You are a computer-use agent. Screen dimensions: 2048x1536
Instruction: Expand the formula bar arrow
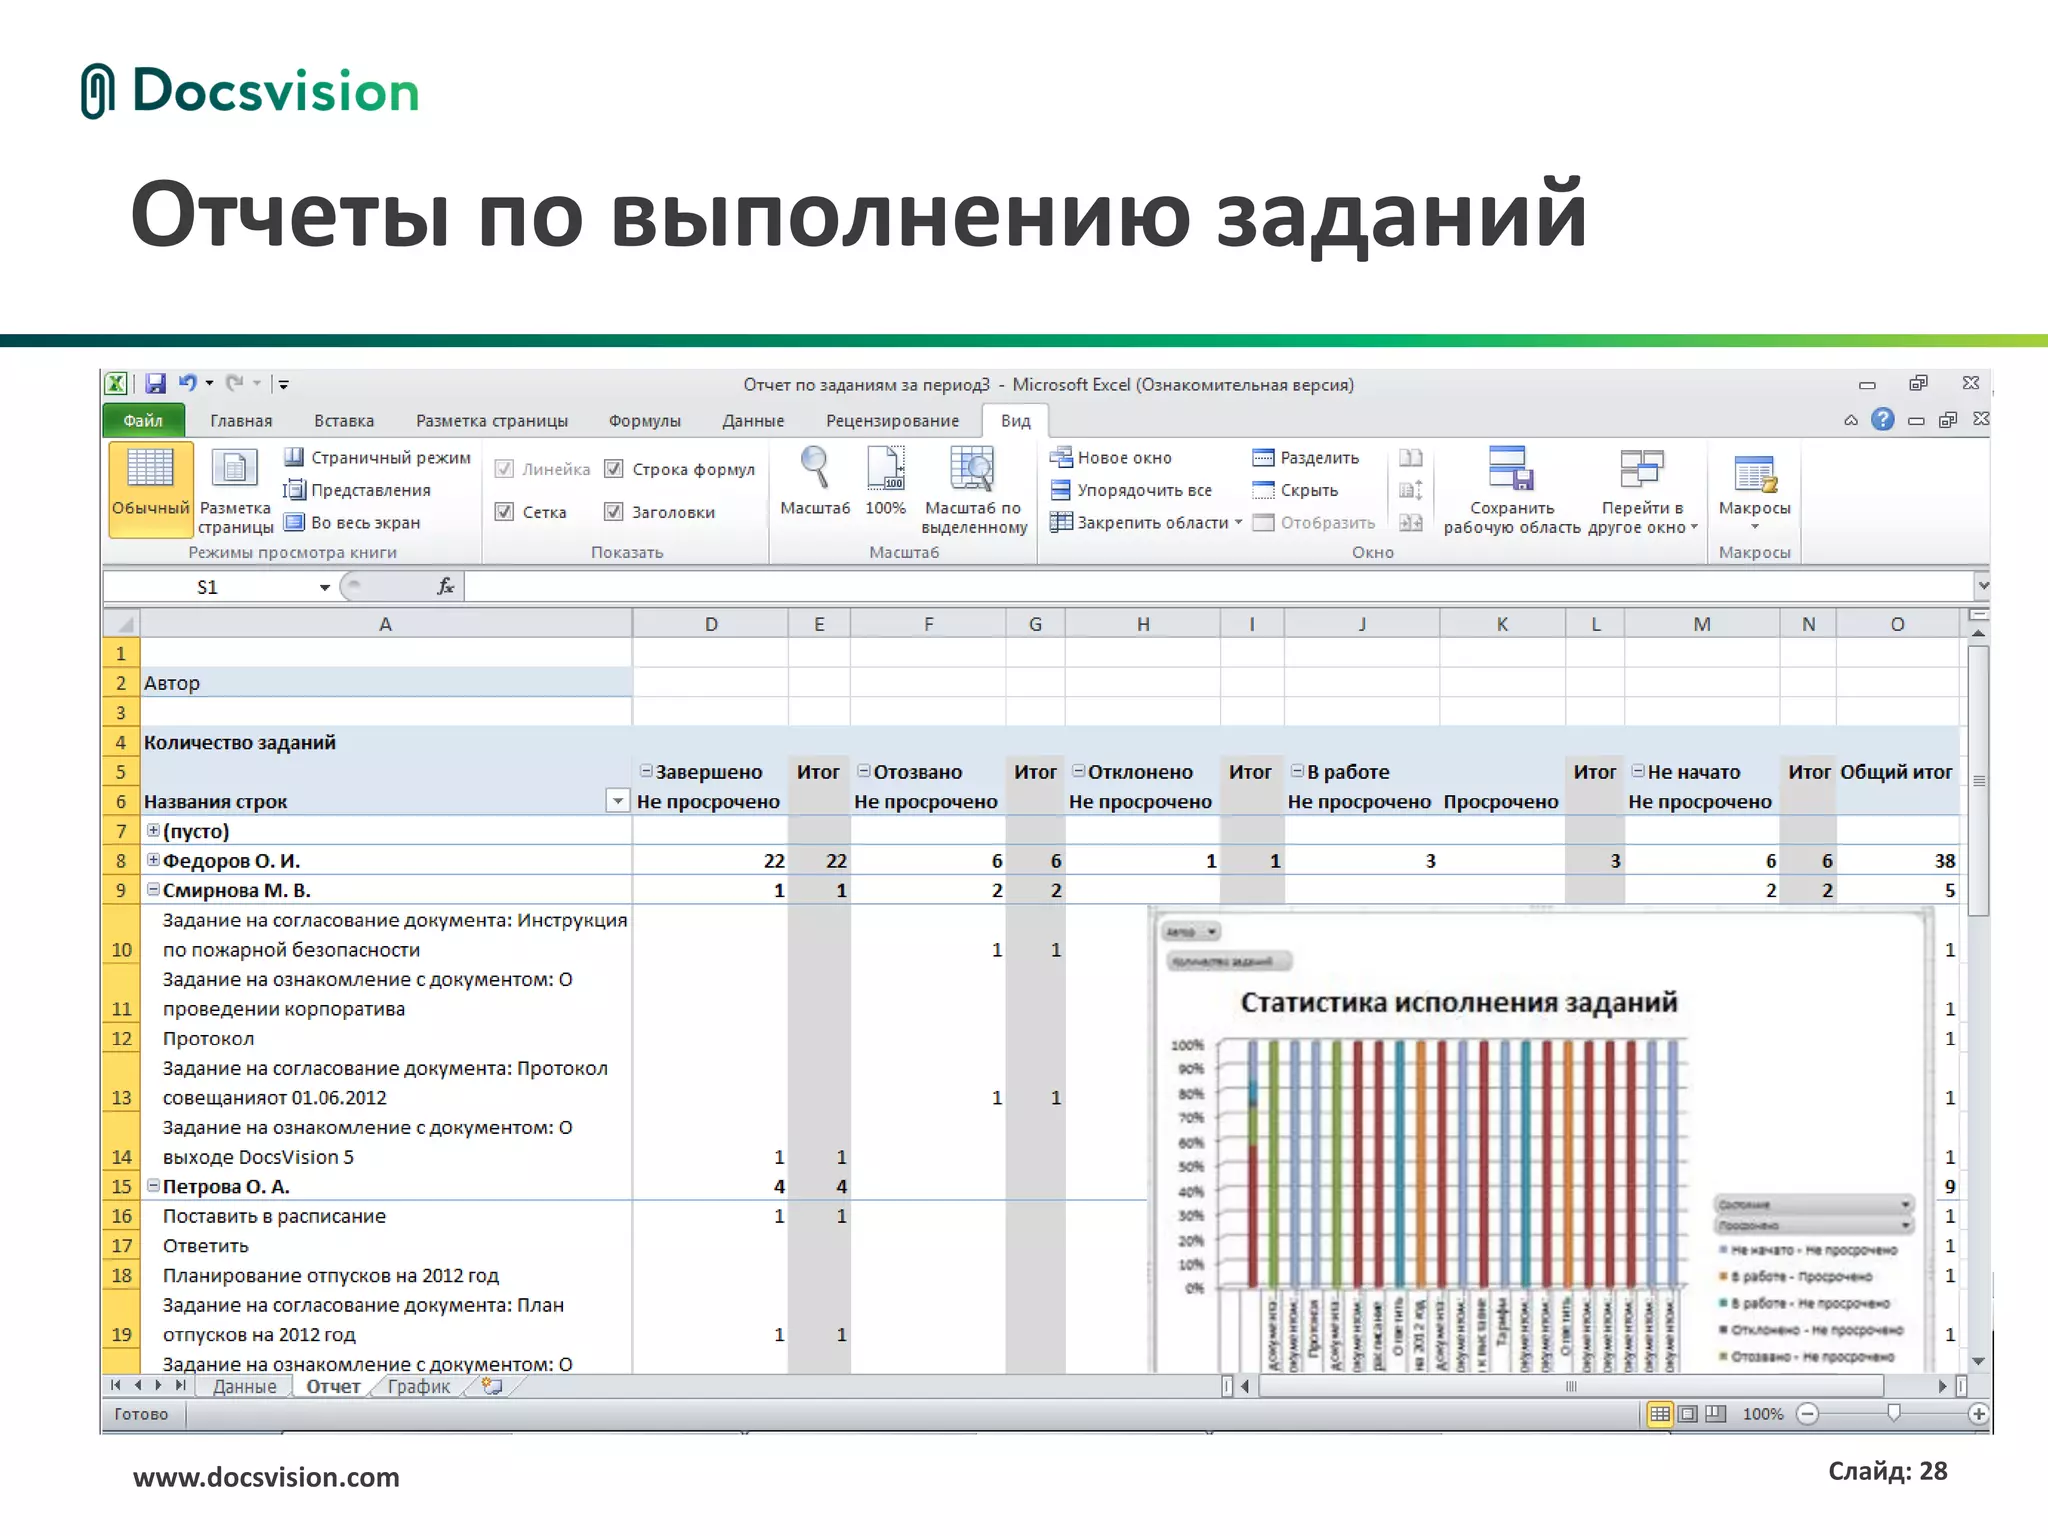click(1982, 585)
